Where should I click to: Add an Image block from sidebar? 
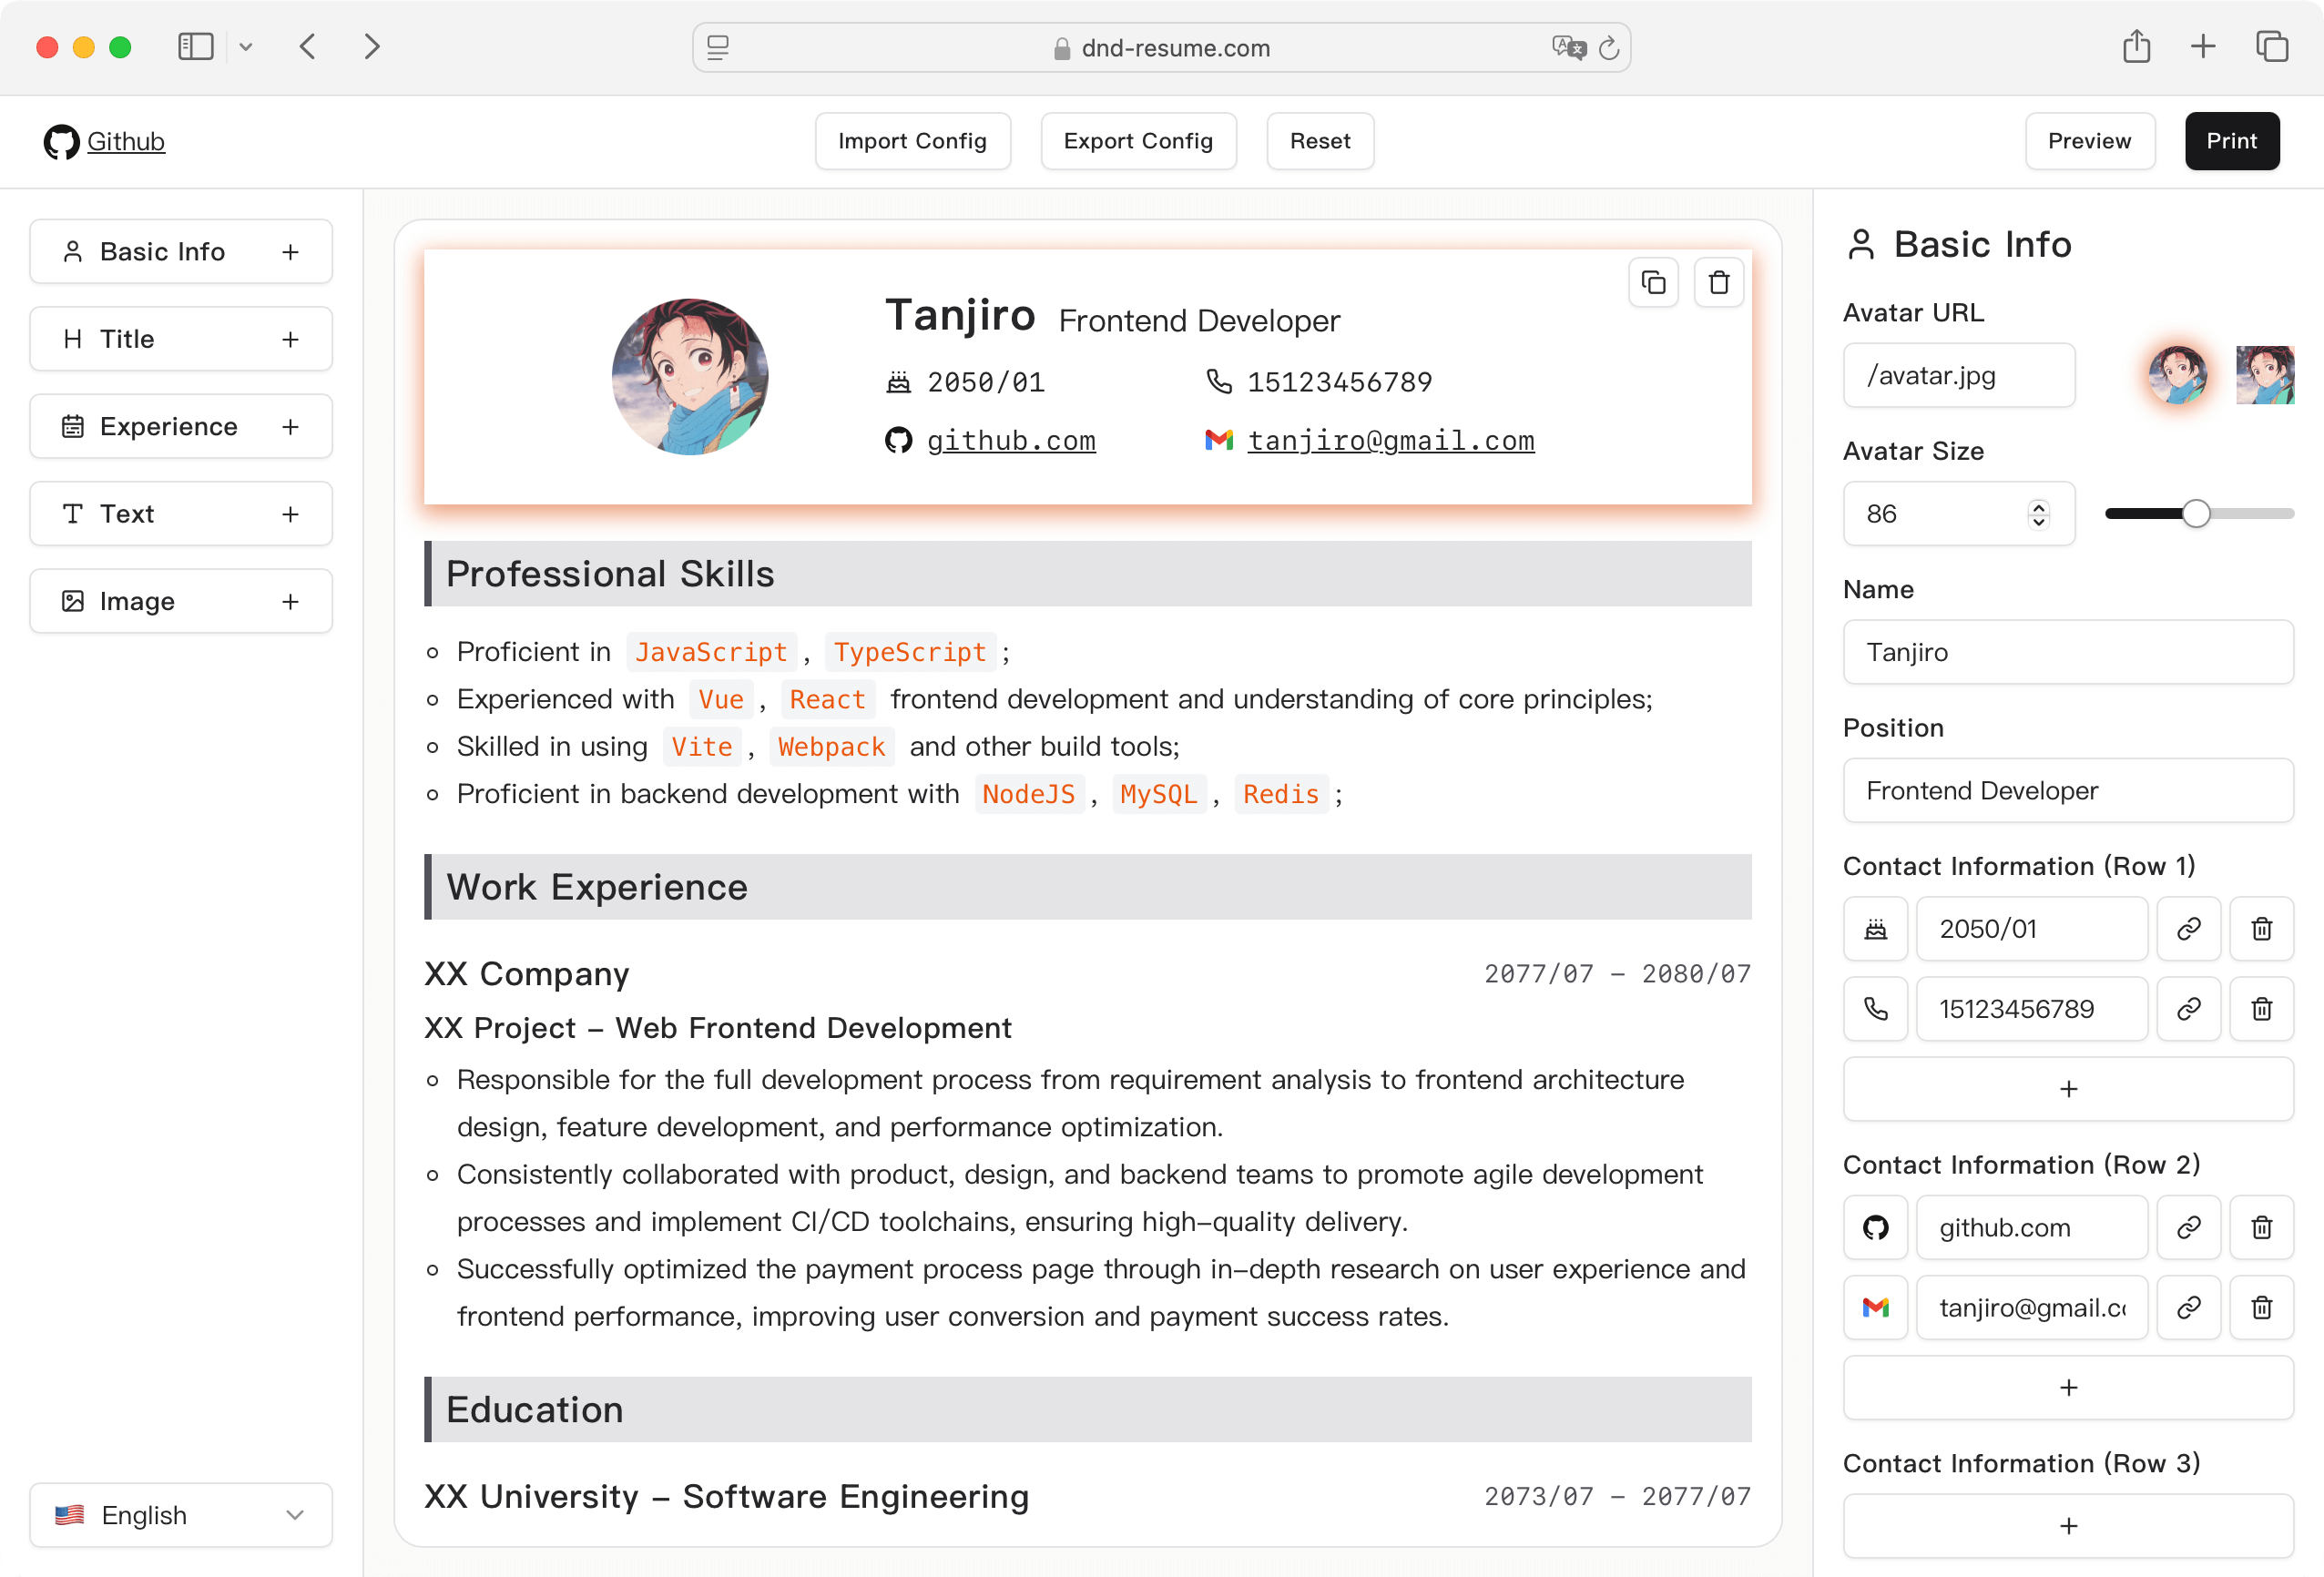tap(290, 601)
